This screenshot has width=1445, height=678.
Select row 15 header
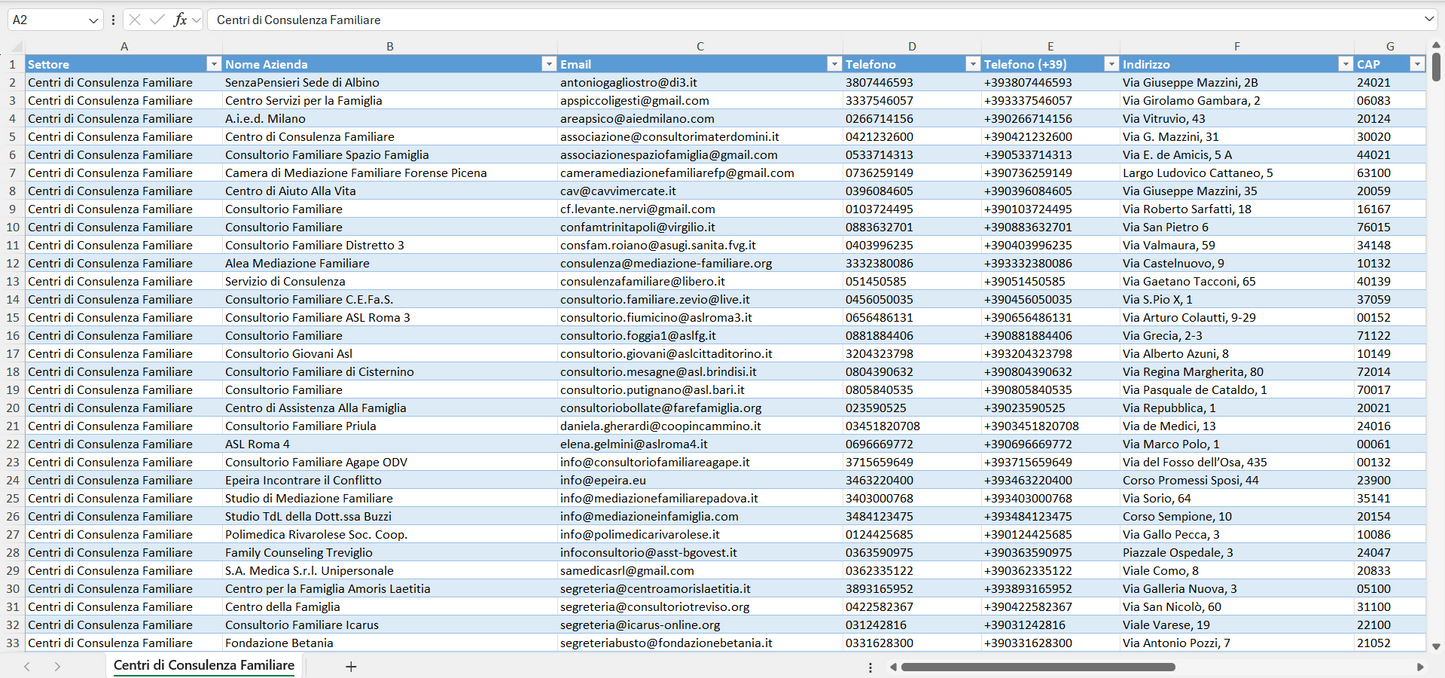[12, 317]
